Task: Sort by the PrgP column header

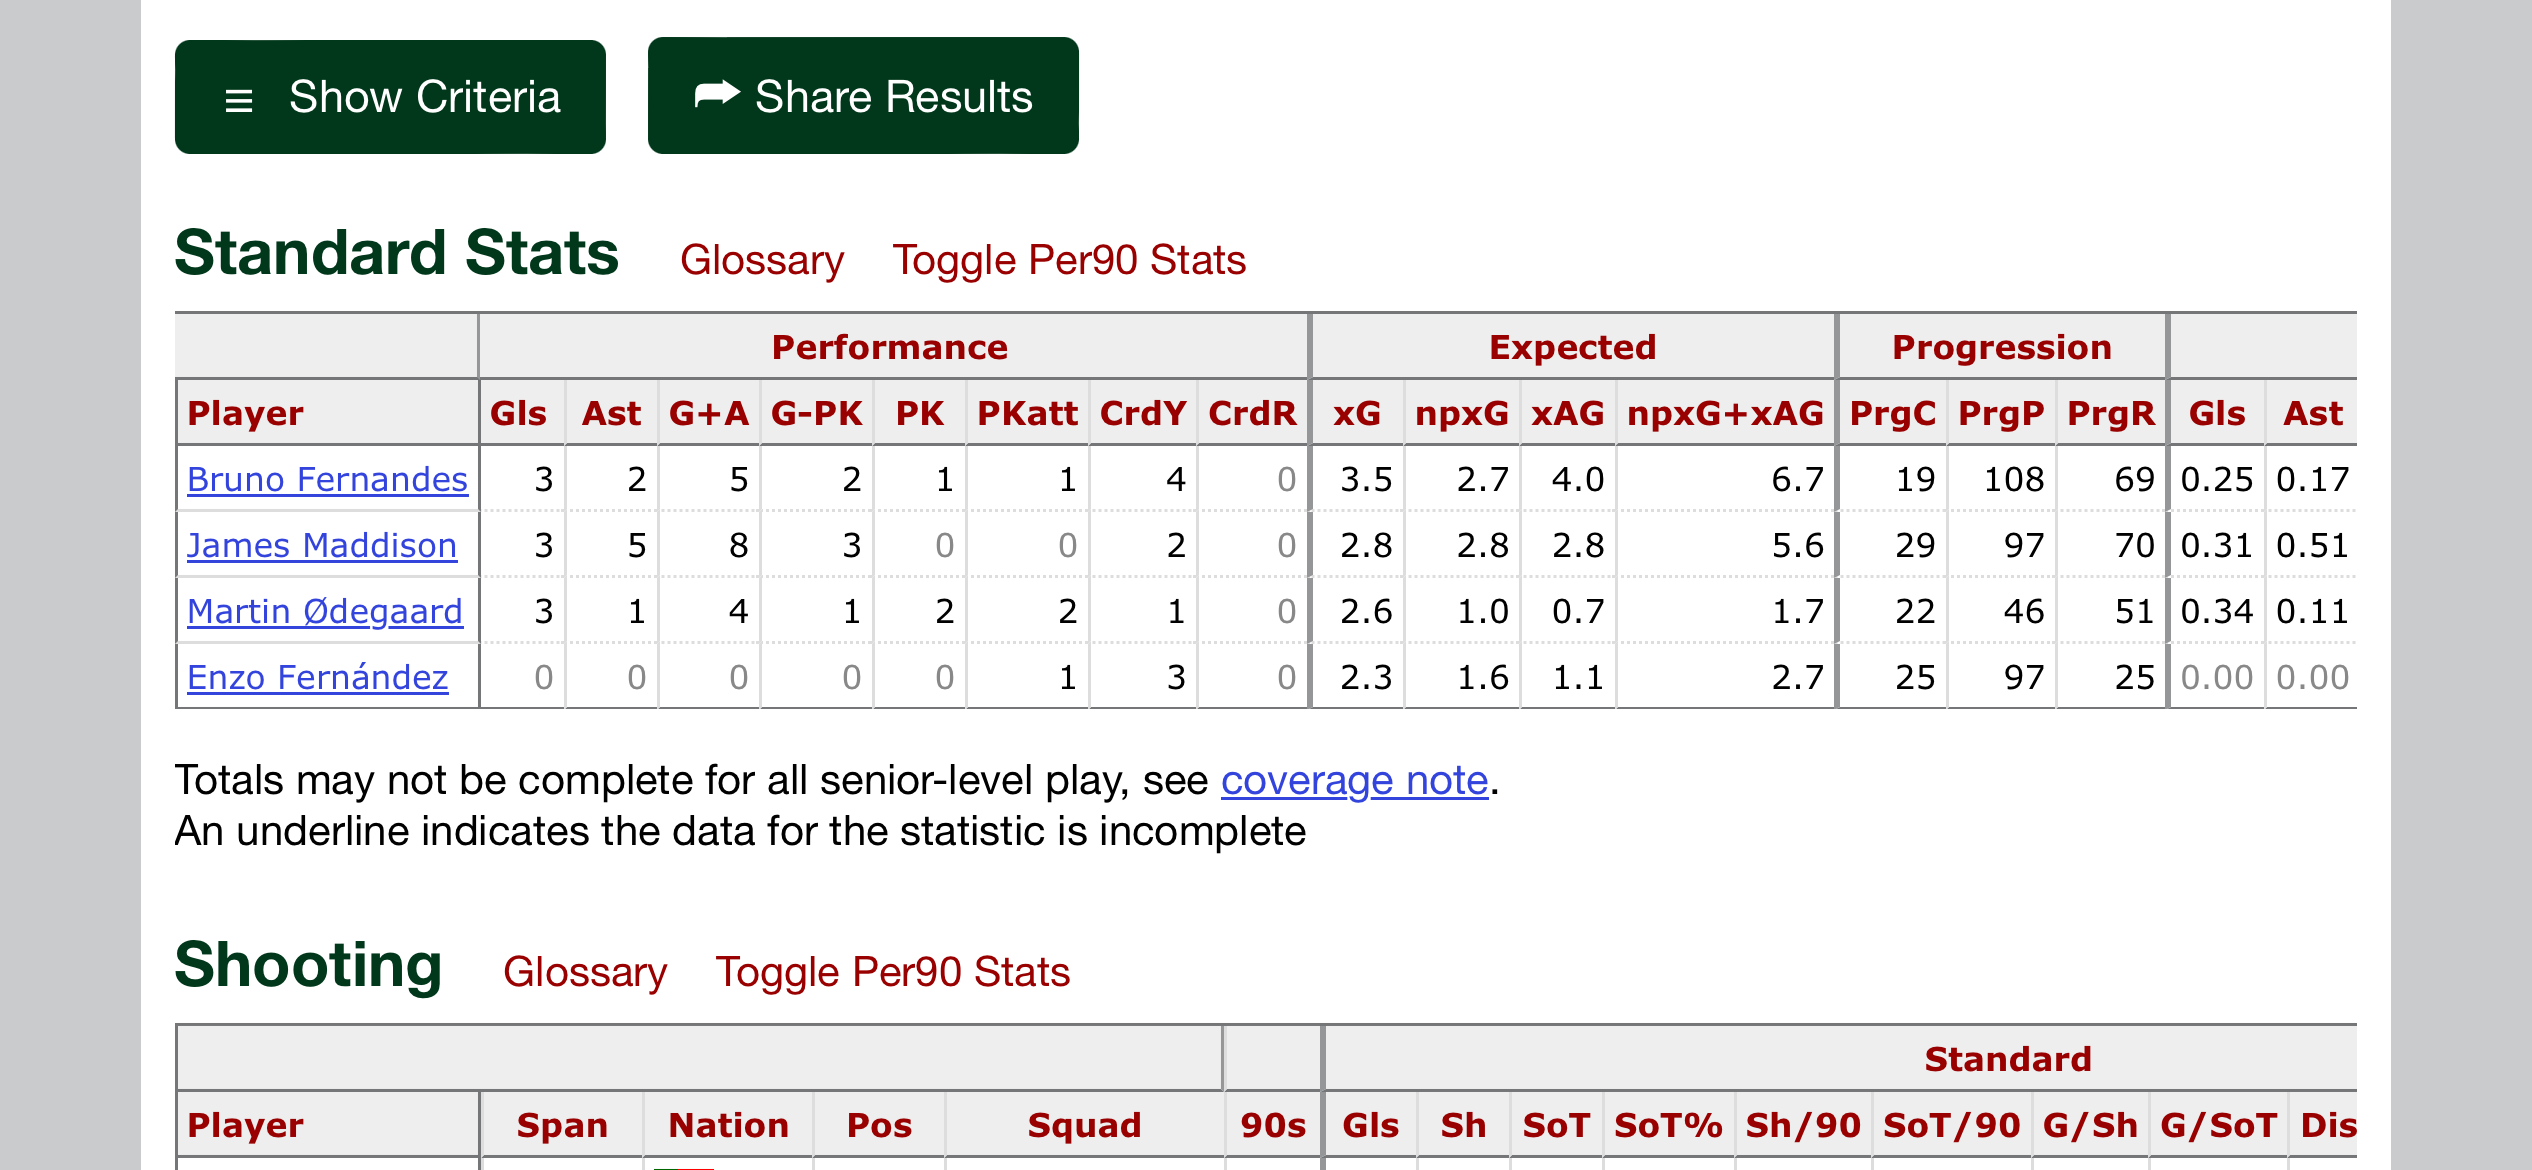Action: click(2001, 413)
